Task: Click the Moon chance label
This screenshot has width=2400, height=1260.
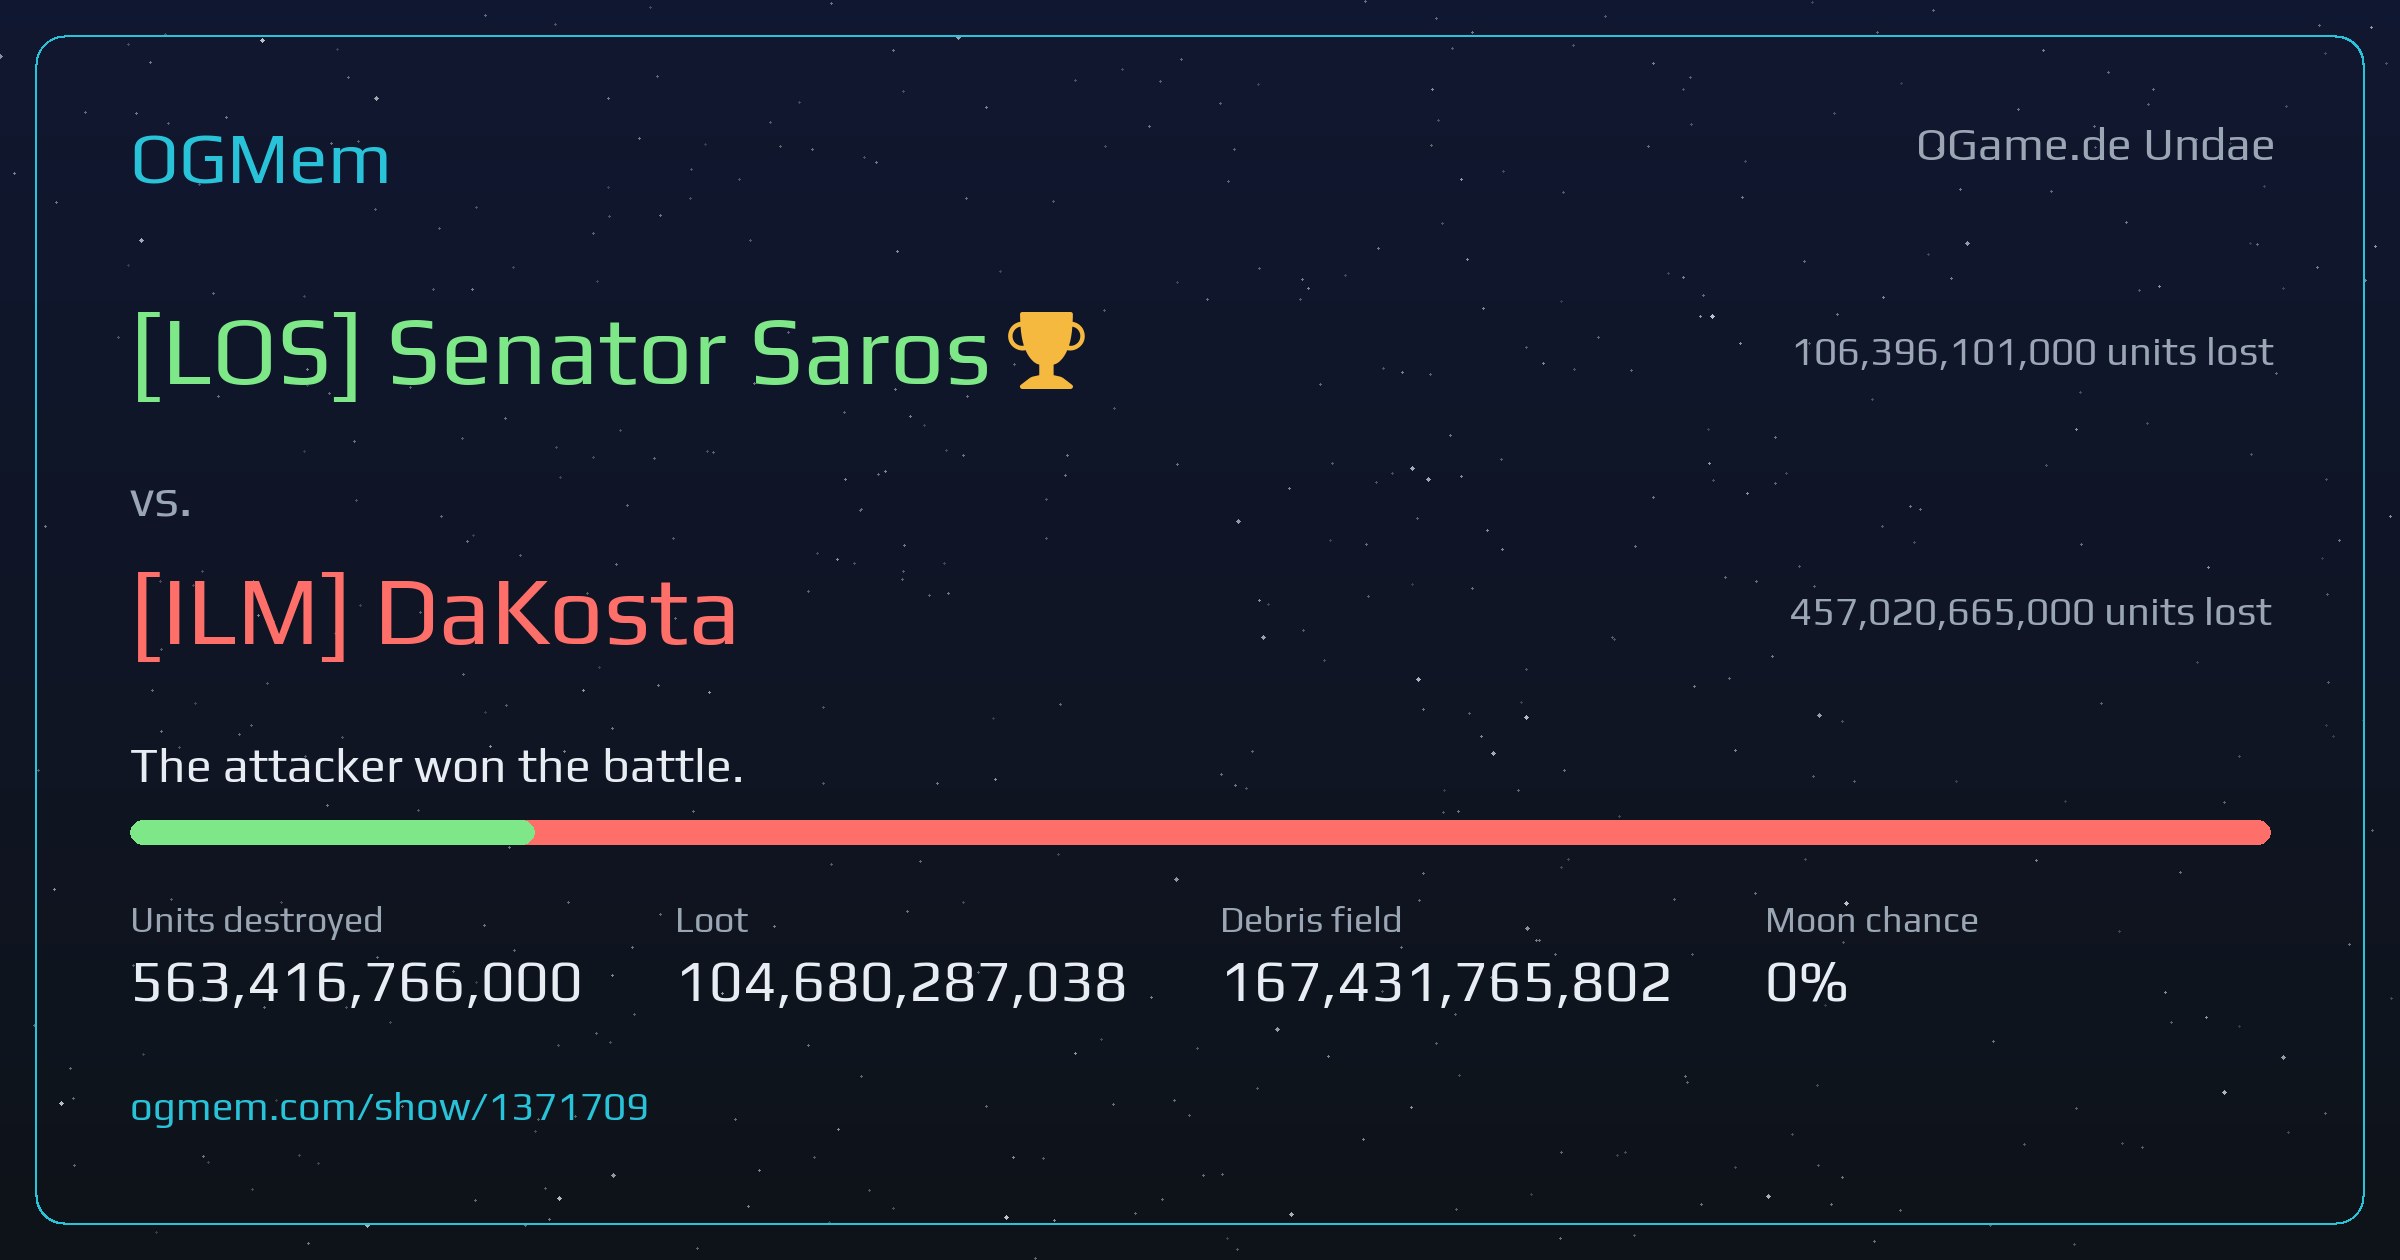Action: click(x=1872, y=920)
